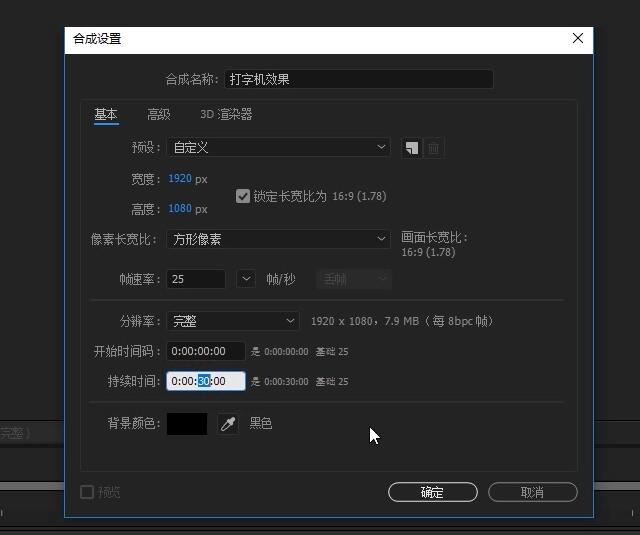Open the black 背景颜色 swatch
The width and height of the screenshot is (640, 535).
coord(187,424)
